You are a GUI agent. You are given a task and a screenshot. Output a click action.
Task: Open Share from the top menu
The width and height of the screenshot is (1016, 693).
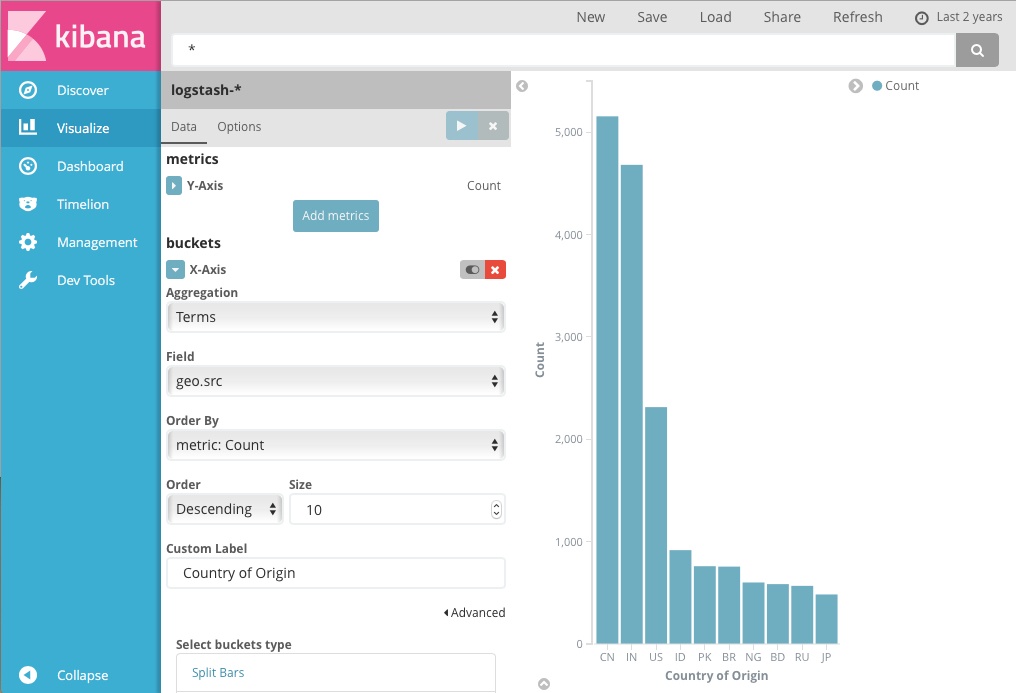[x=782, y=17]
